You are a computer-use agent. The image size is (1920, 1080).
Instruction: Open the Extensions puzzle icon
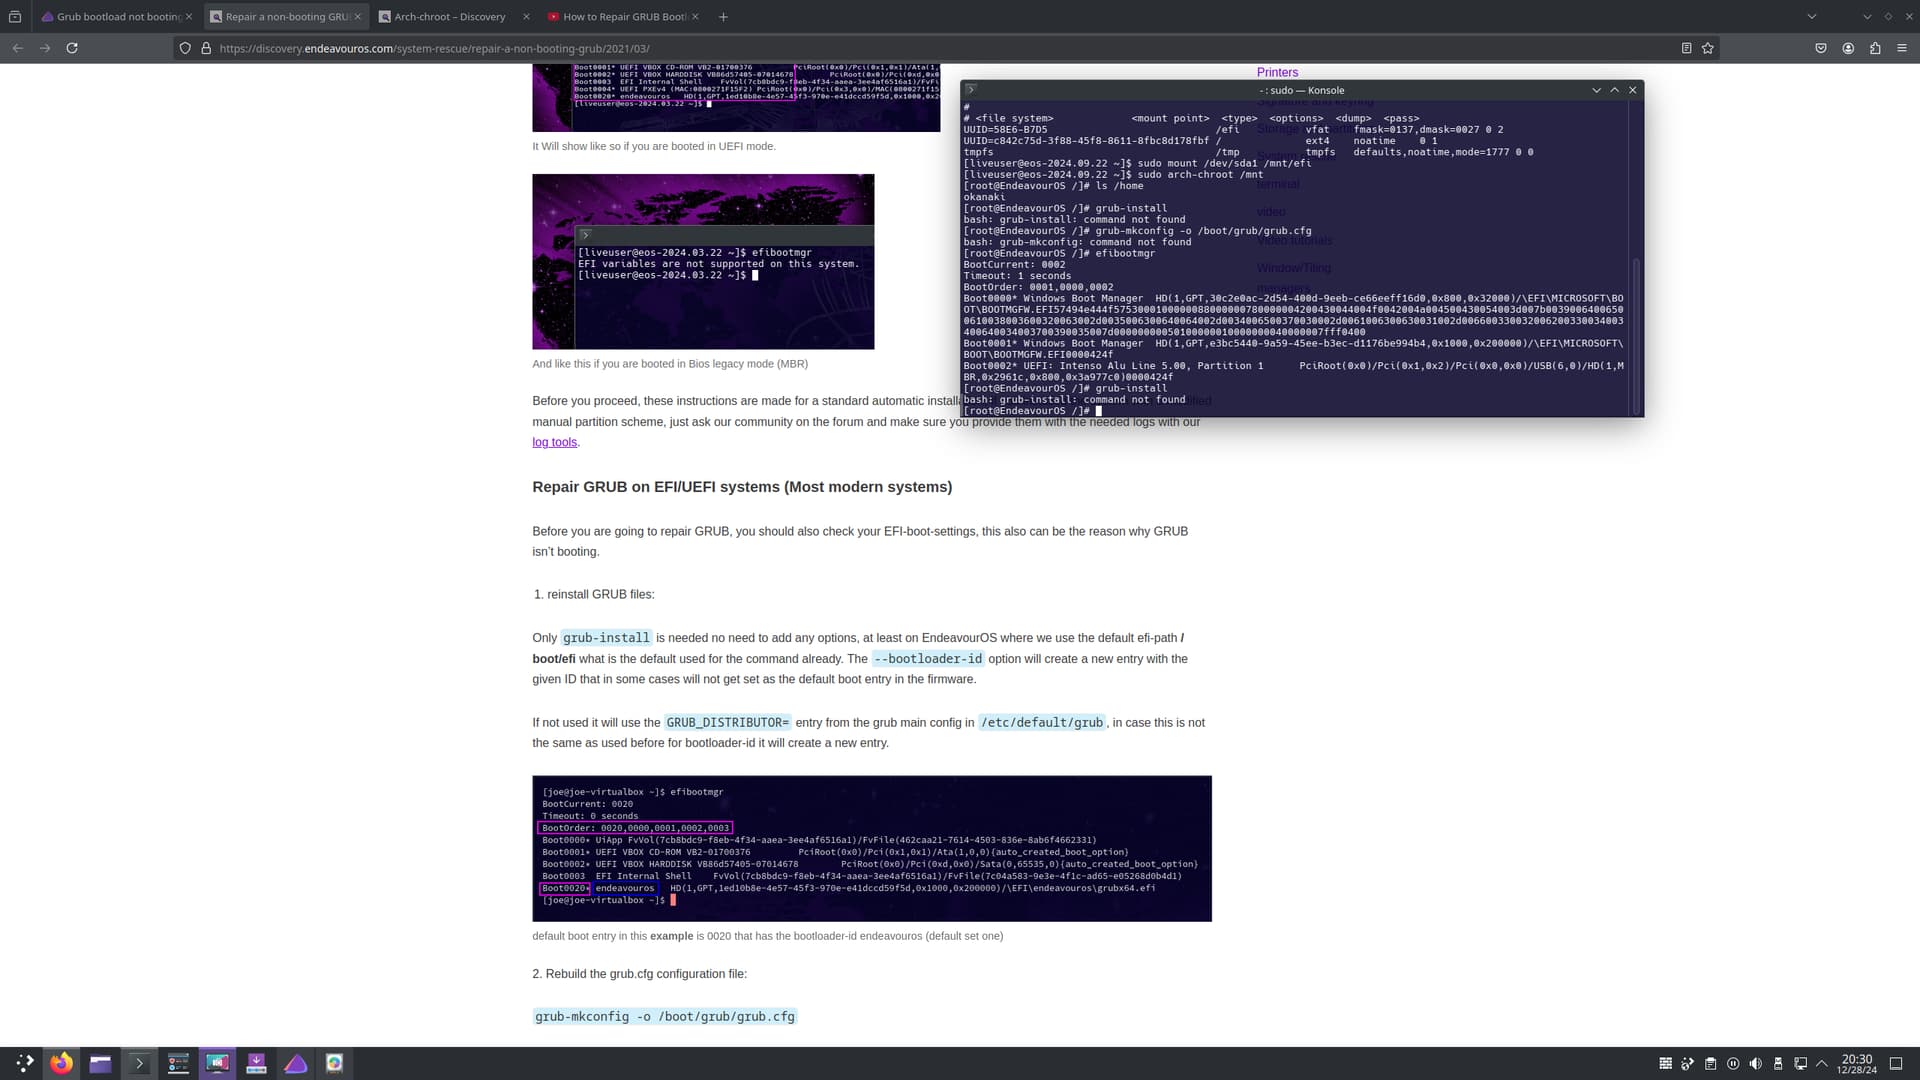point(1875,48)
